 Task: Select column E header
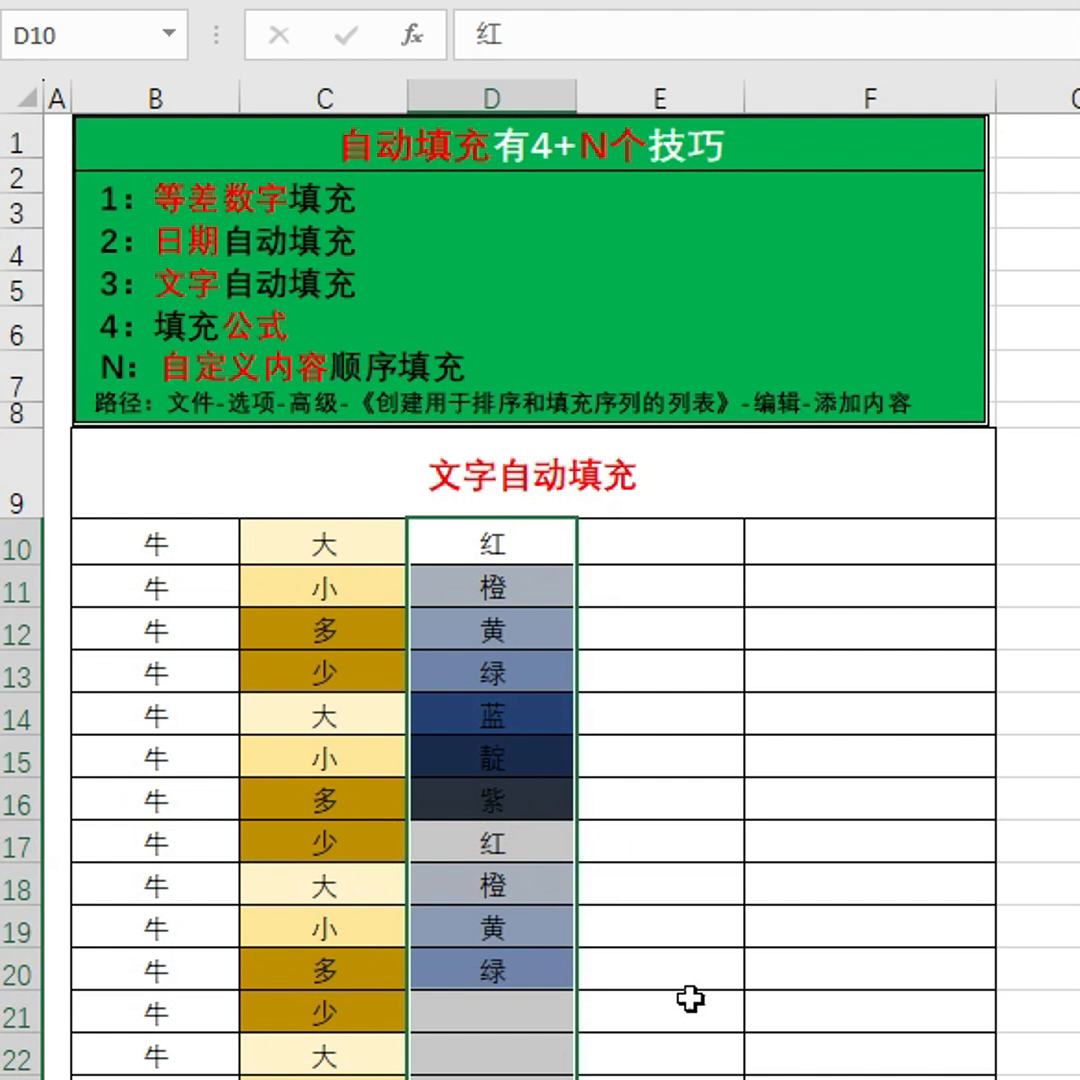(660, 98)
